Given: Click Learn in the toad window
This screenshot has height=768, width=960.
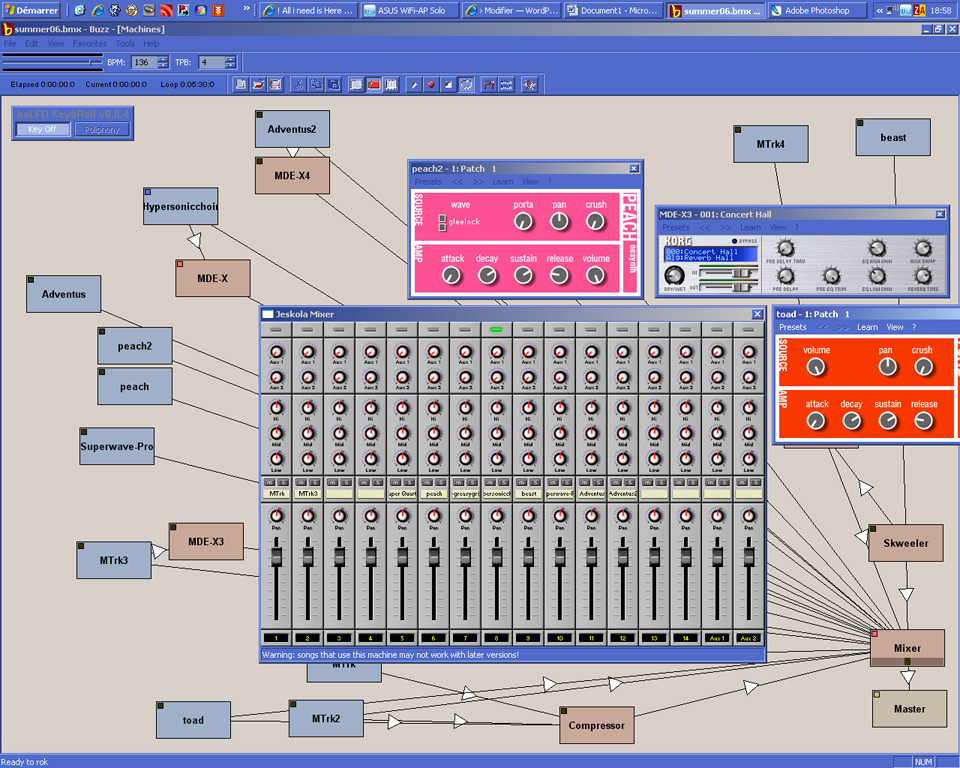Looking at the screenshot, I should coord(867,327).
